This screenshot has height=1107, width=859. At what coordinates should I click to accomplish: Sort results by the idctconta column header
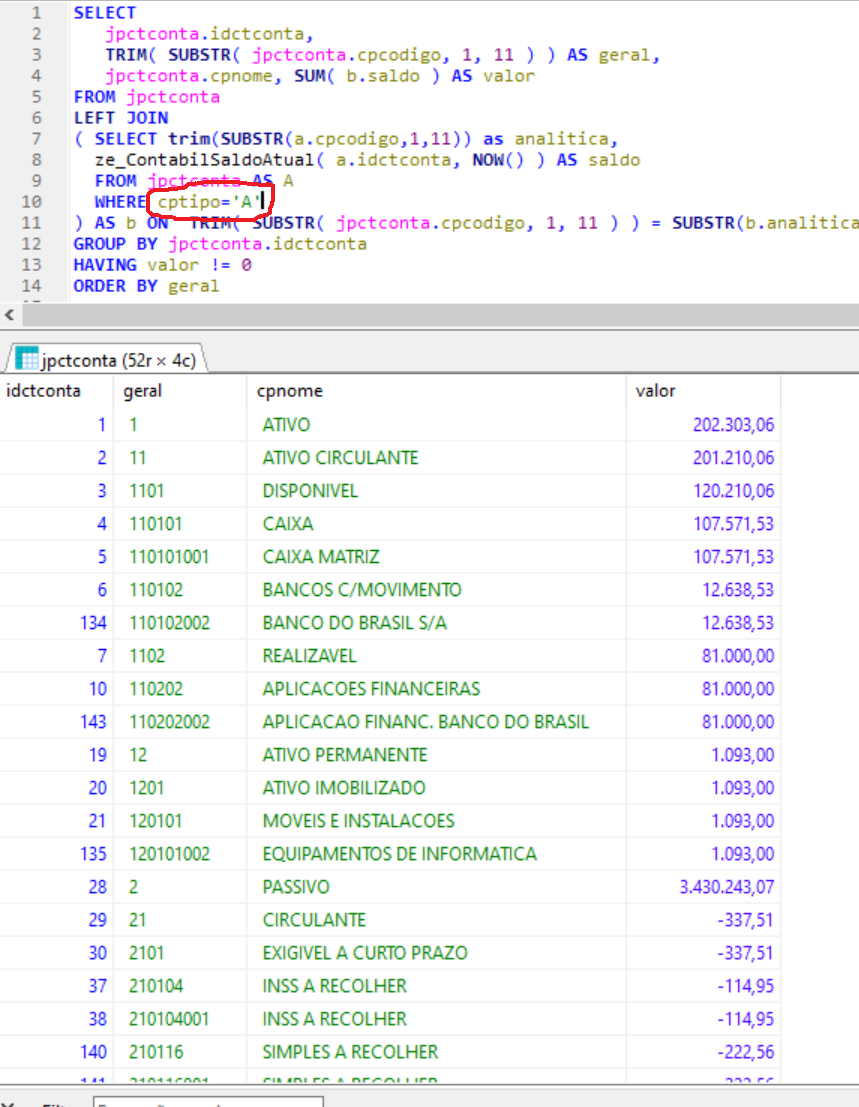coord(44,391)
